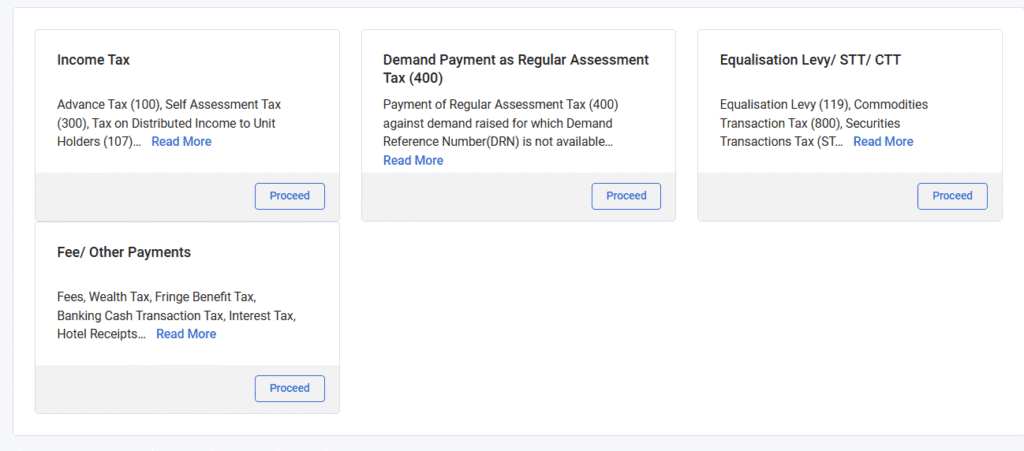
Task: Click gray footer bar of Income Tax card
Action: pyautogui.click(x=187, y=196)
